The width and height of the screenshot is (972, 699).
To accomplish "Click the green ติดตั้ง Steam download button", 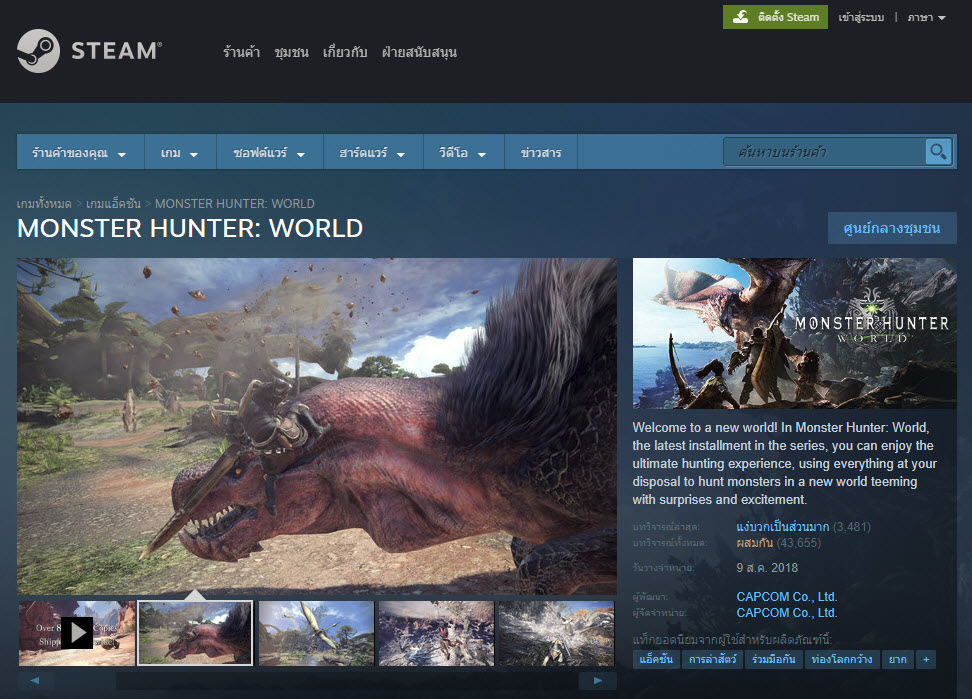I will 775,17.
